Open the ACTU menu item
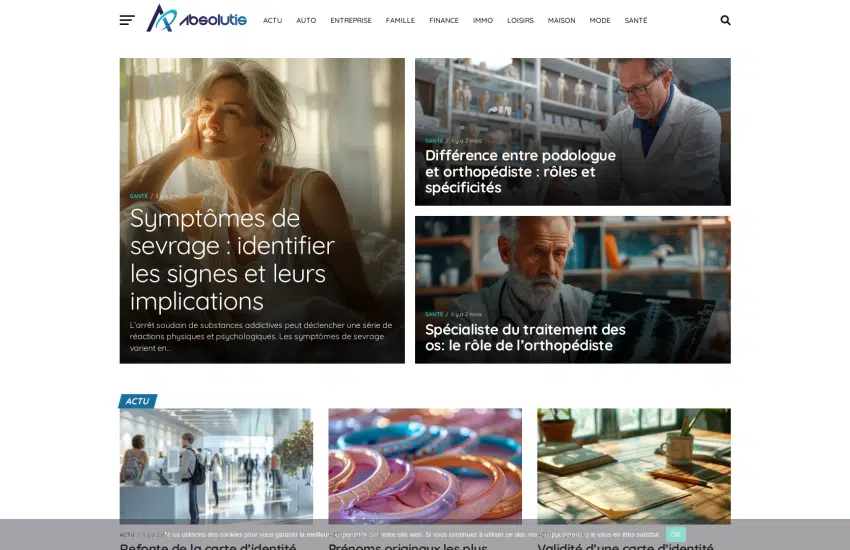 [272, 21]
